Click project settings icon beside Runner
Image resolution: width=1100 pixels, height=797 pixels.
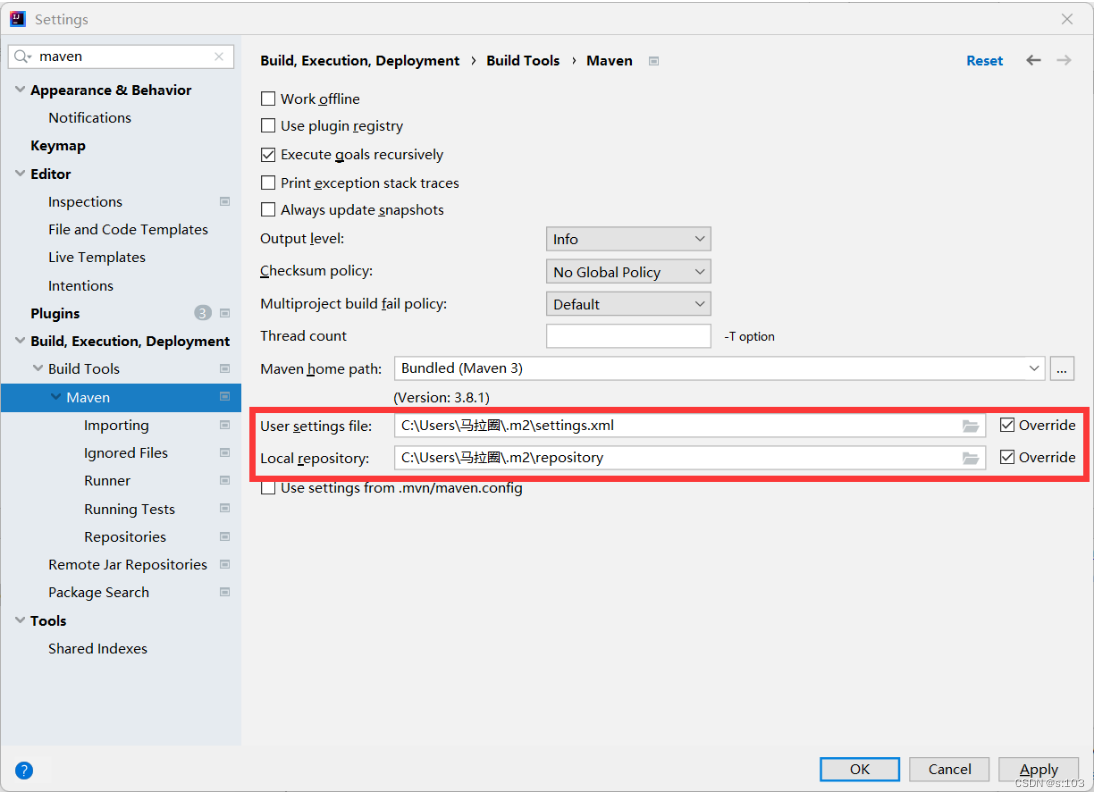pyautogui.click(x=226, y=483)
